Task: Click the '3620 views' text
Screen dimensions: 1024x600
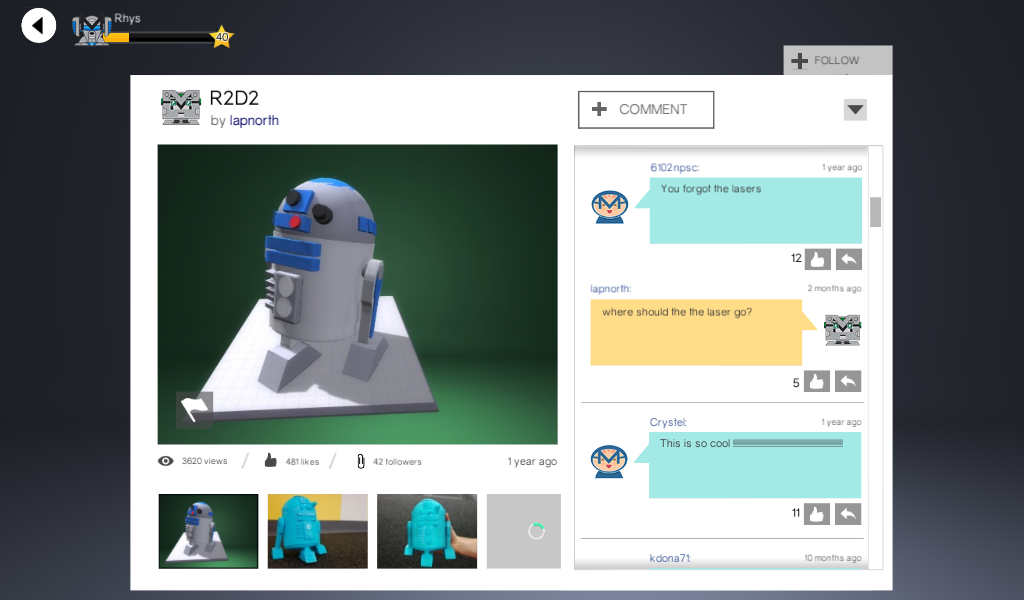Action: pyautogui.click(x=204, y=461)
